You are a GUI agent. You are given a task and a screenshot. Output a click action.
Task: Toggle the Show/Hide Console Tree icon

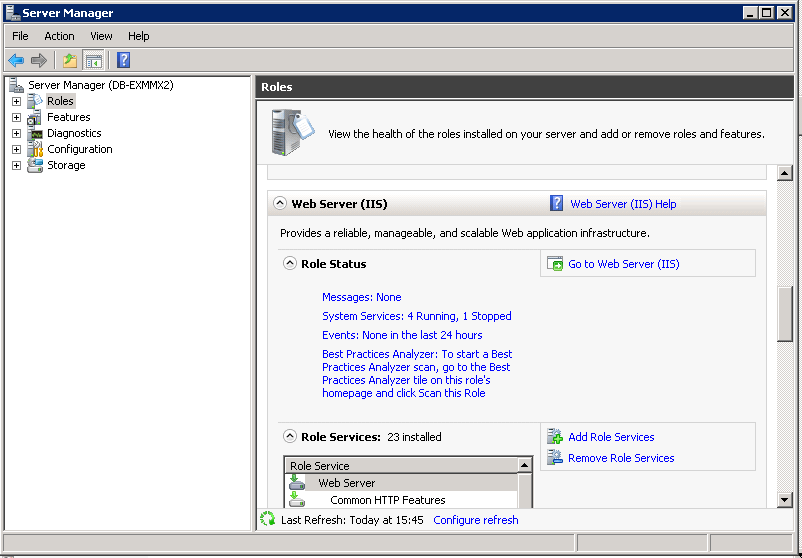pyautogui.click(x=94, y=60)
